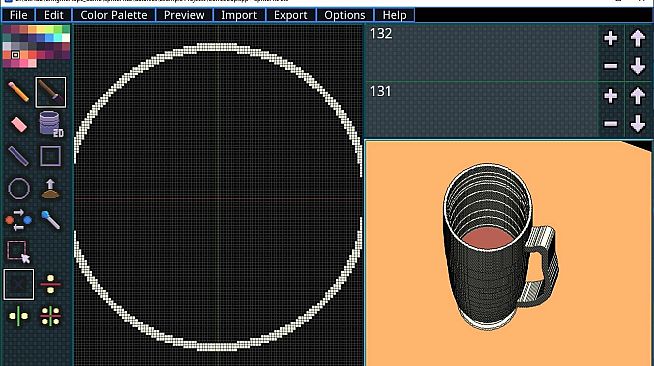Pick the currently selected marked palette swatch
654x366 pixels.
(x=15, y=55)
